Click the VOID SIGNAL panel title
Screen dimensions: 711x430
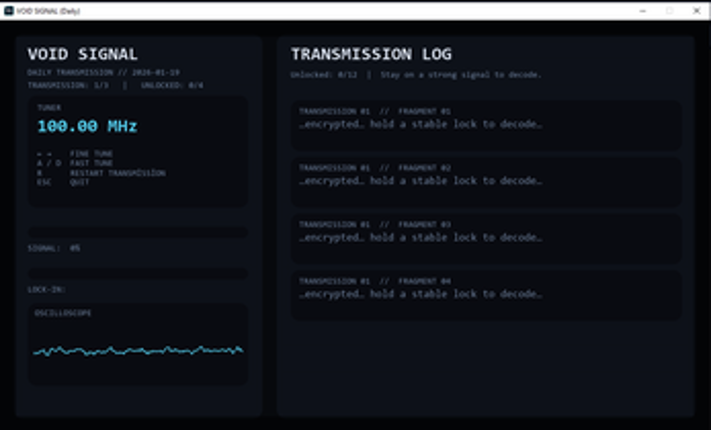click(82, 54)
